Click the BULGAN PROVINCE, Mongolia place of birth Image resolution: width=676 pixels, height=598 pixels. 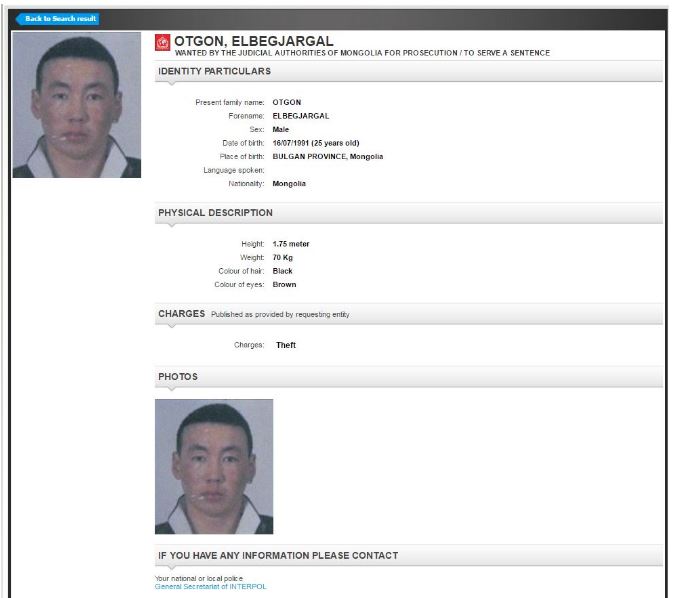(328, 157)
